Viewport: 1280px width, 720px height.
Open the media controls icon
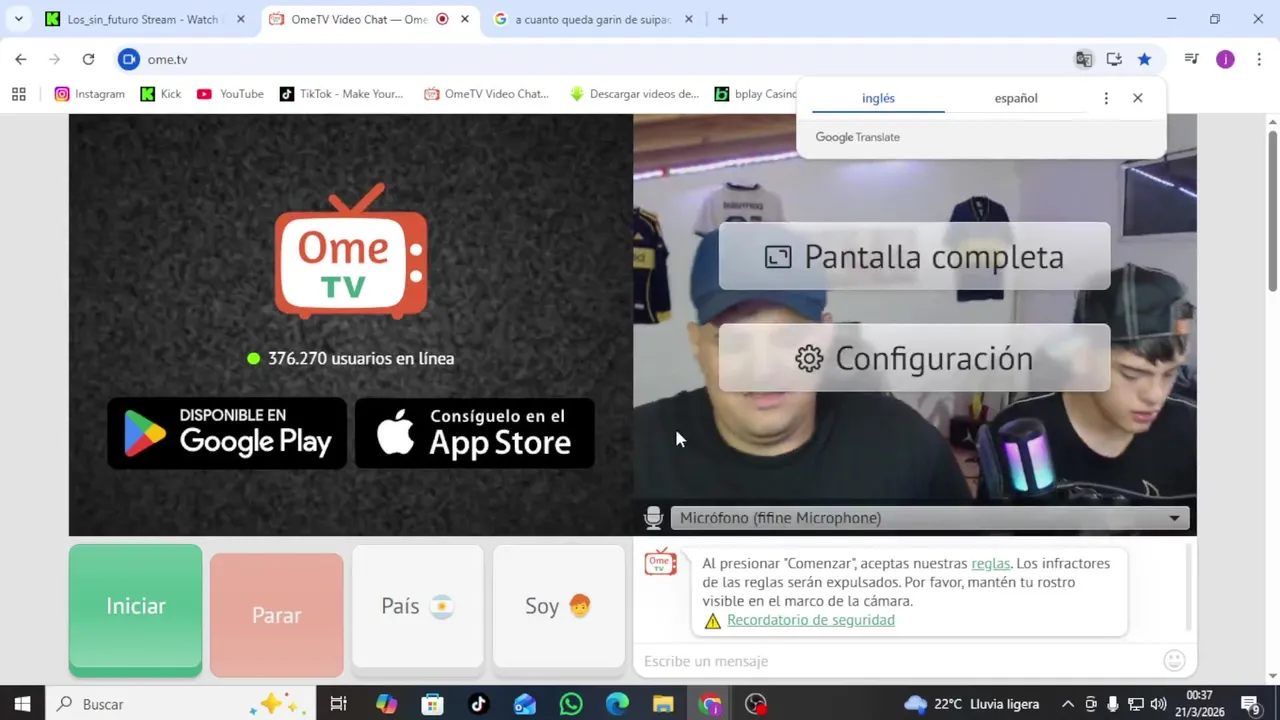click(x=1191, y=59)
